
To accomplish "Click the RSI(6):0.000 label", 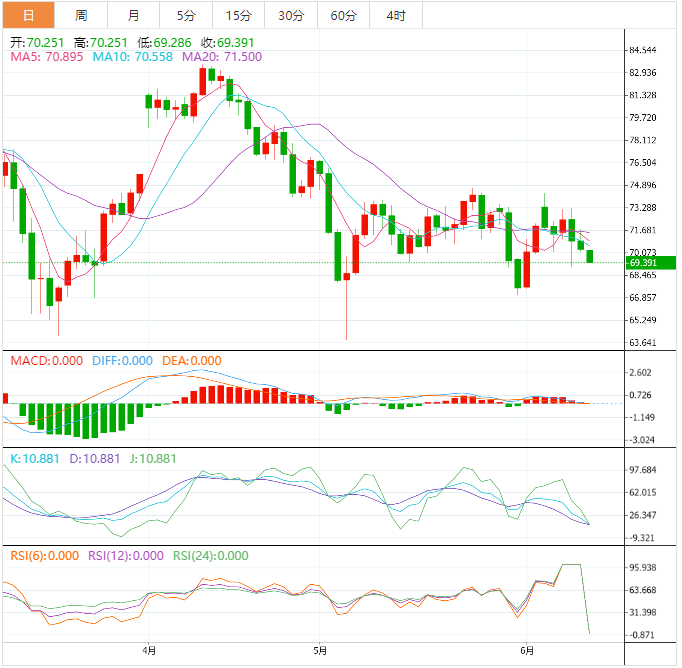I will coord(46,556).
